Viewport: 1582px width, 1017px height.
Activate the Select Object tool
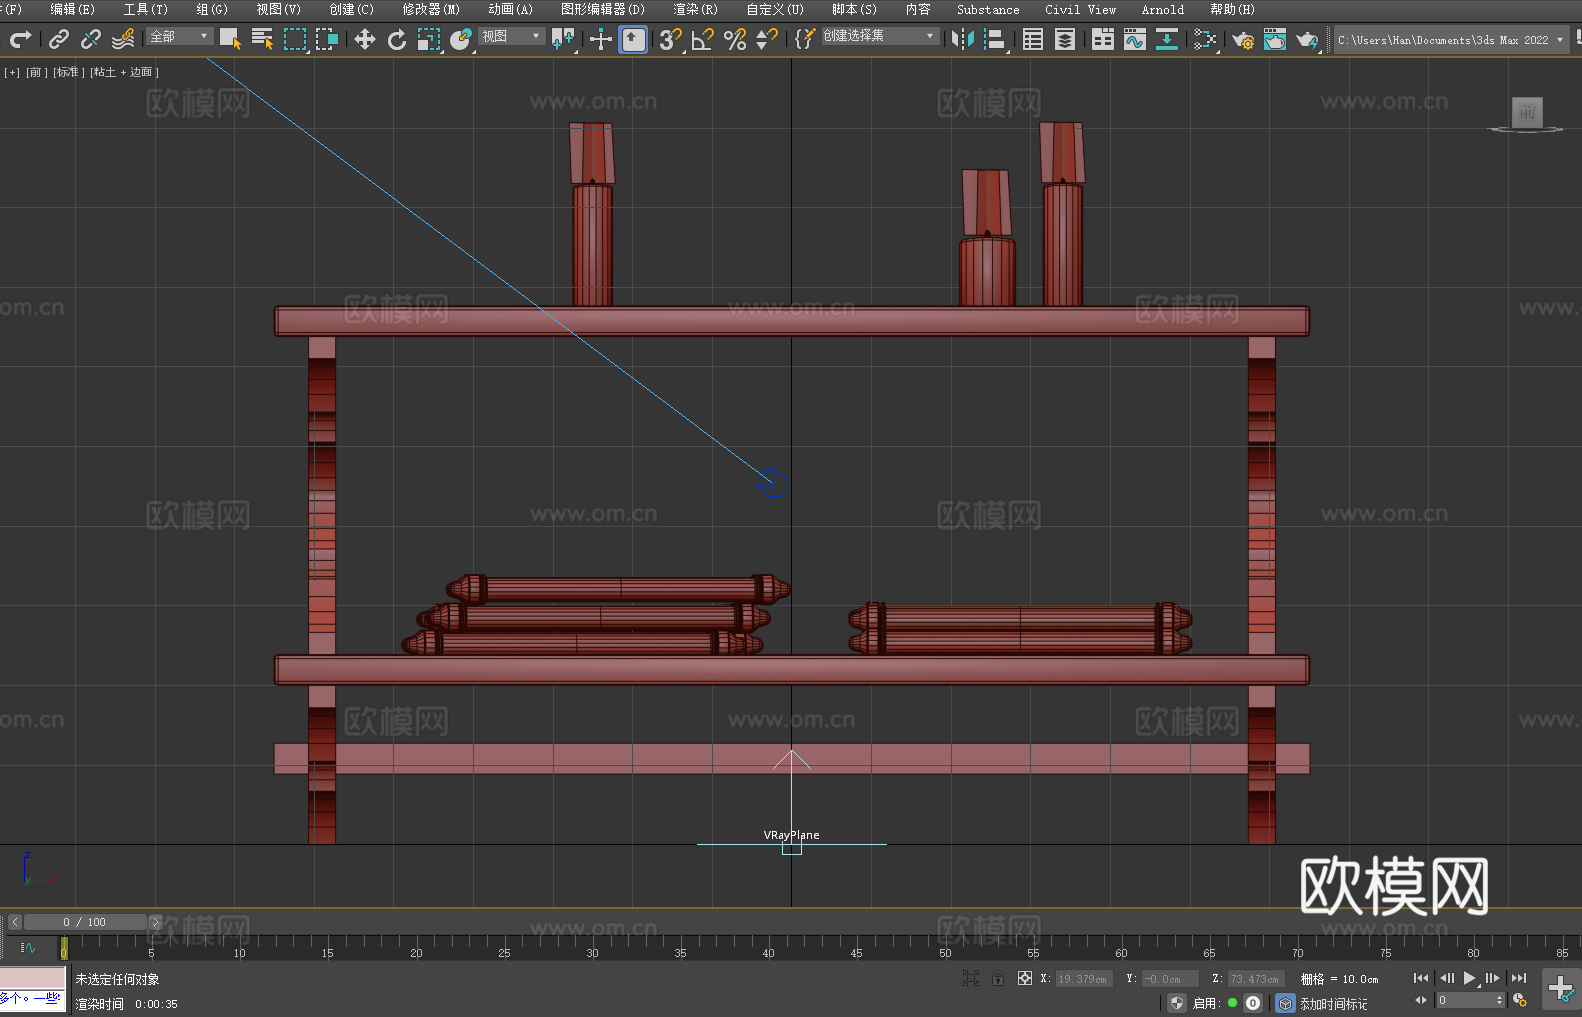click(x=230, y=39)
